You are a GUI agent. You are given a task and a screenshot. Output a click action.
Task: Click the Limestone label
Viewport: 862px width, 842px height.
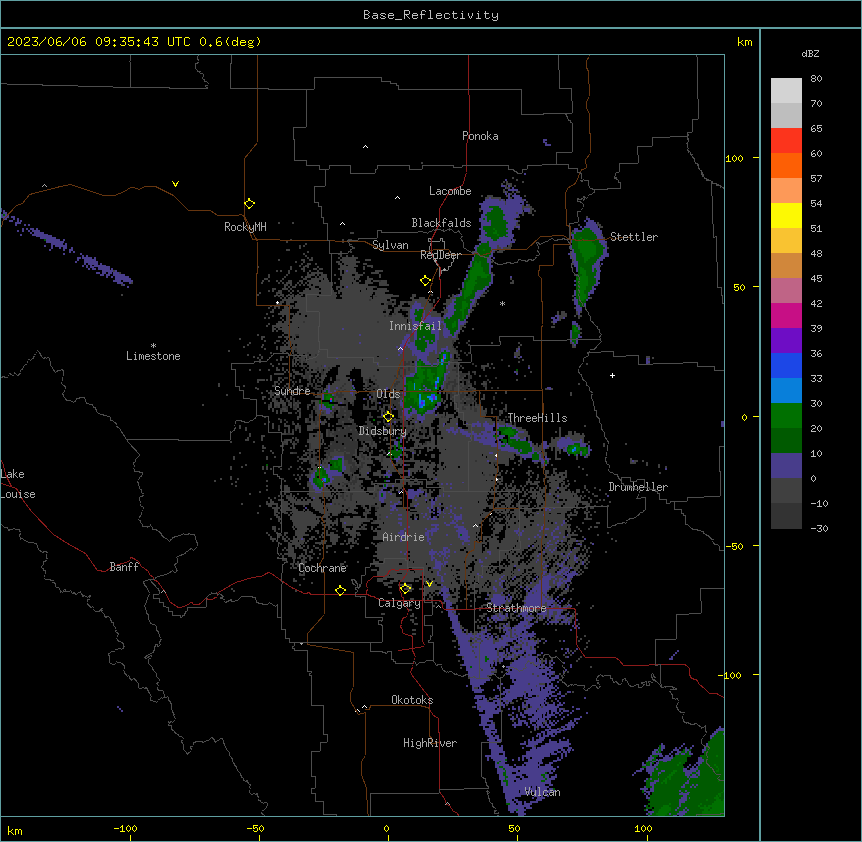click(153, 356)
